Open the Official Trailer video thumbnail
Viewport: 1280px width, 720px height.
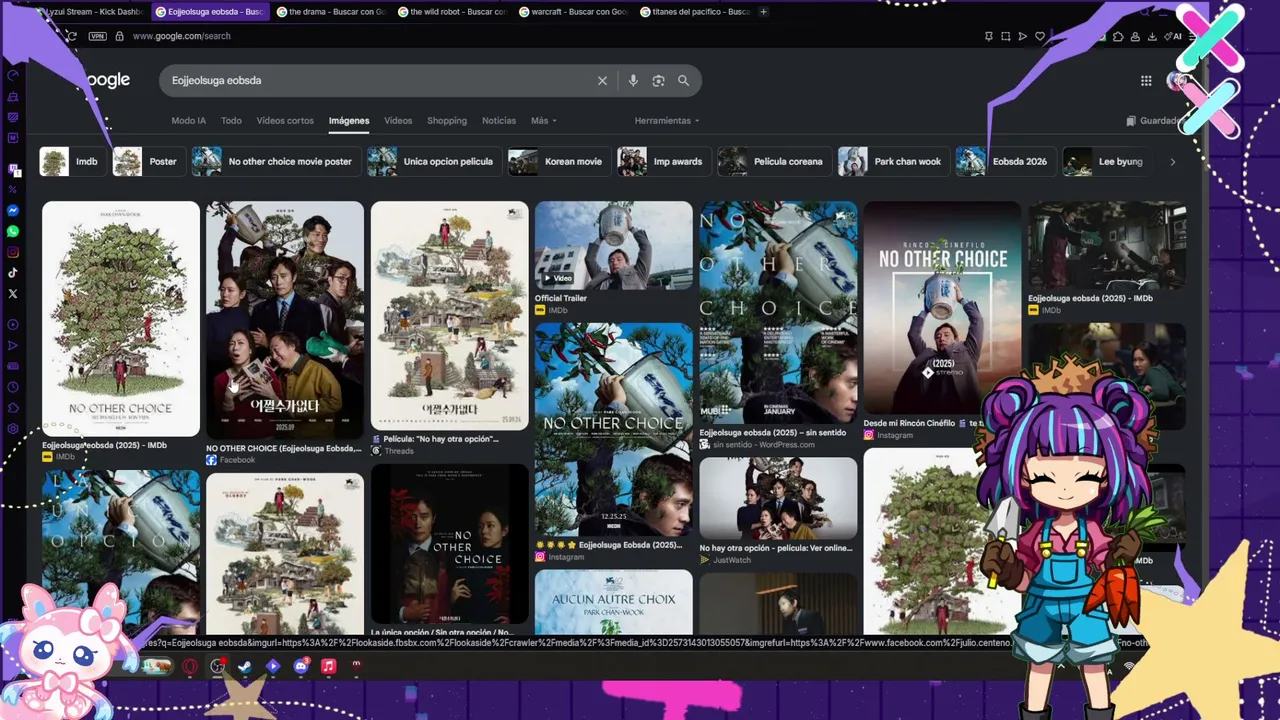pyautogui.click(x=614, y=246)
